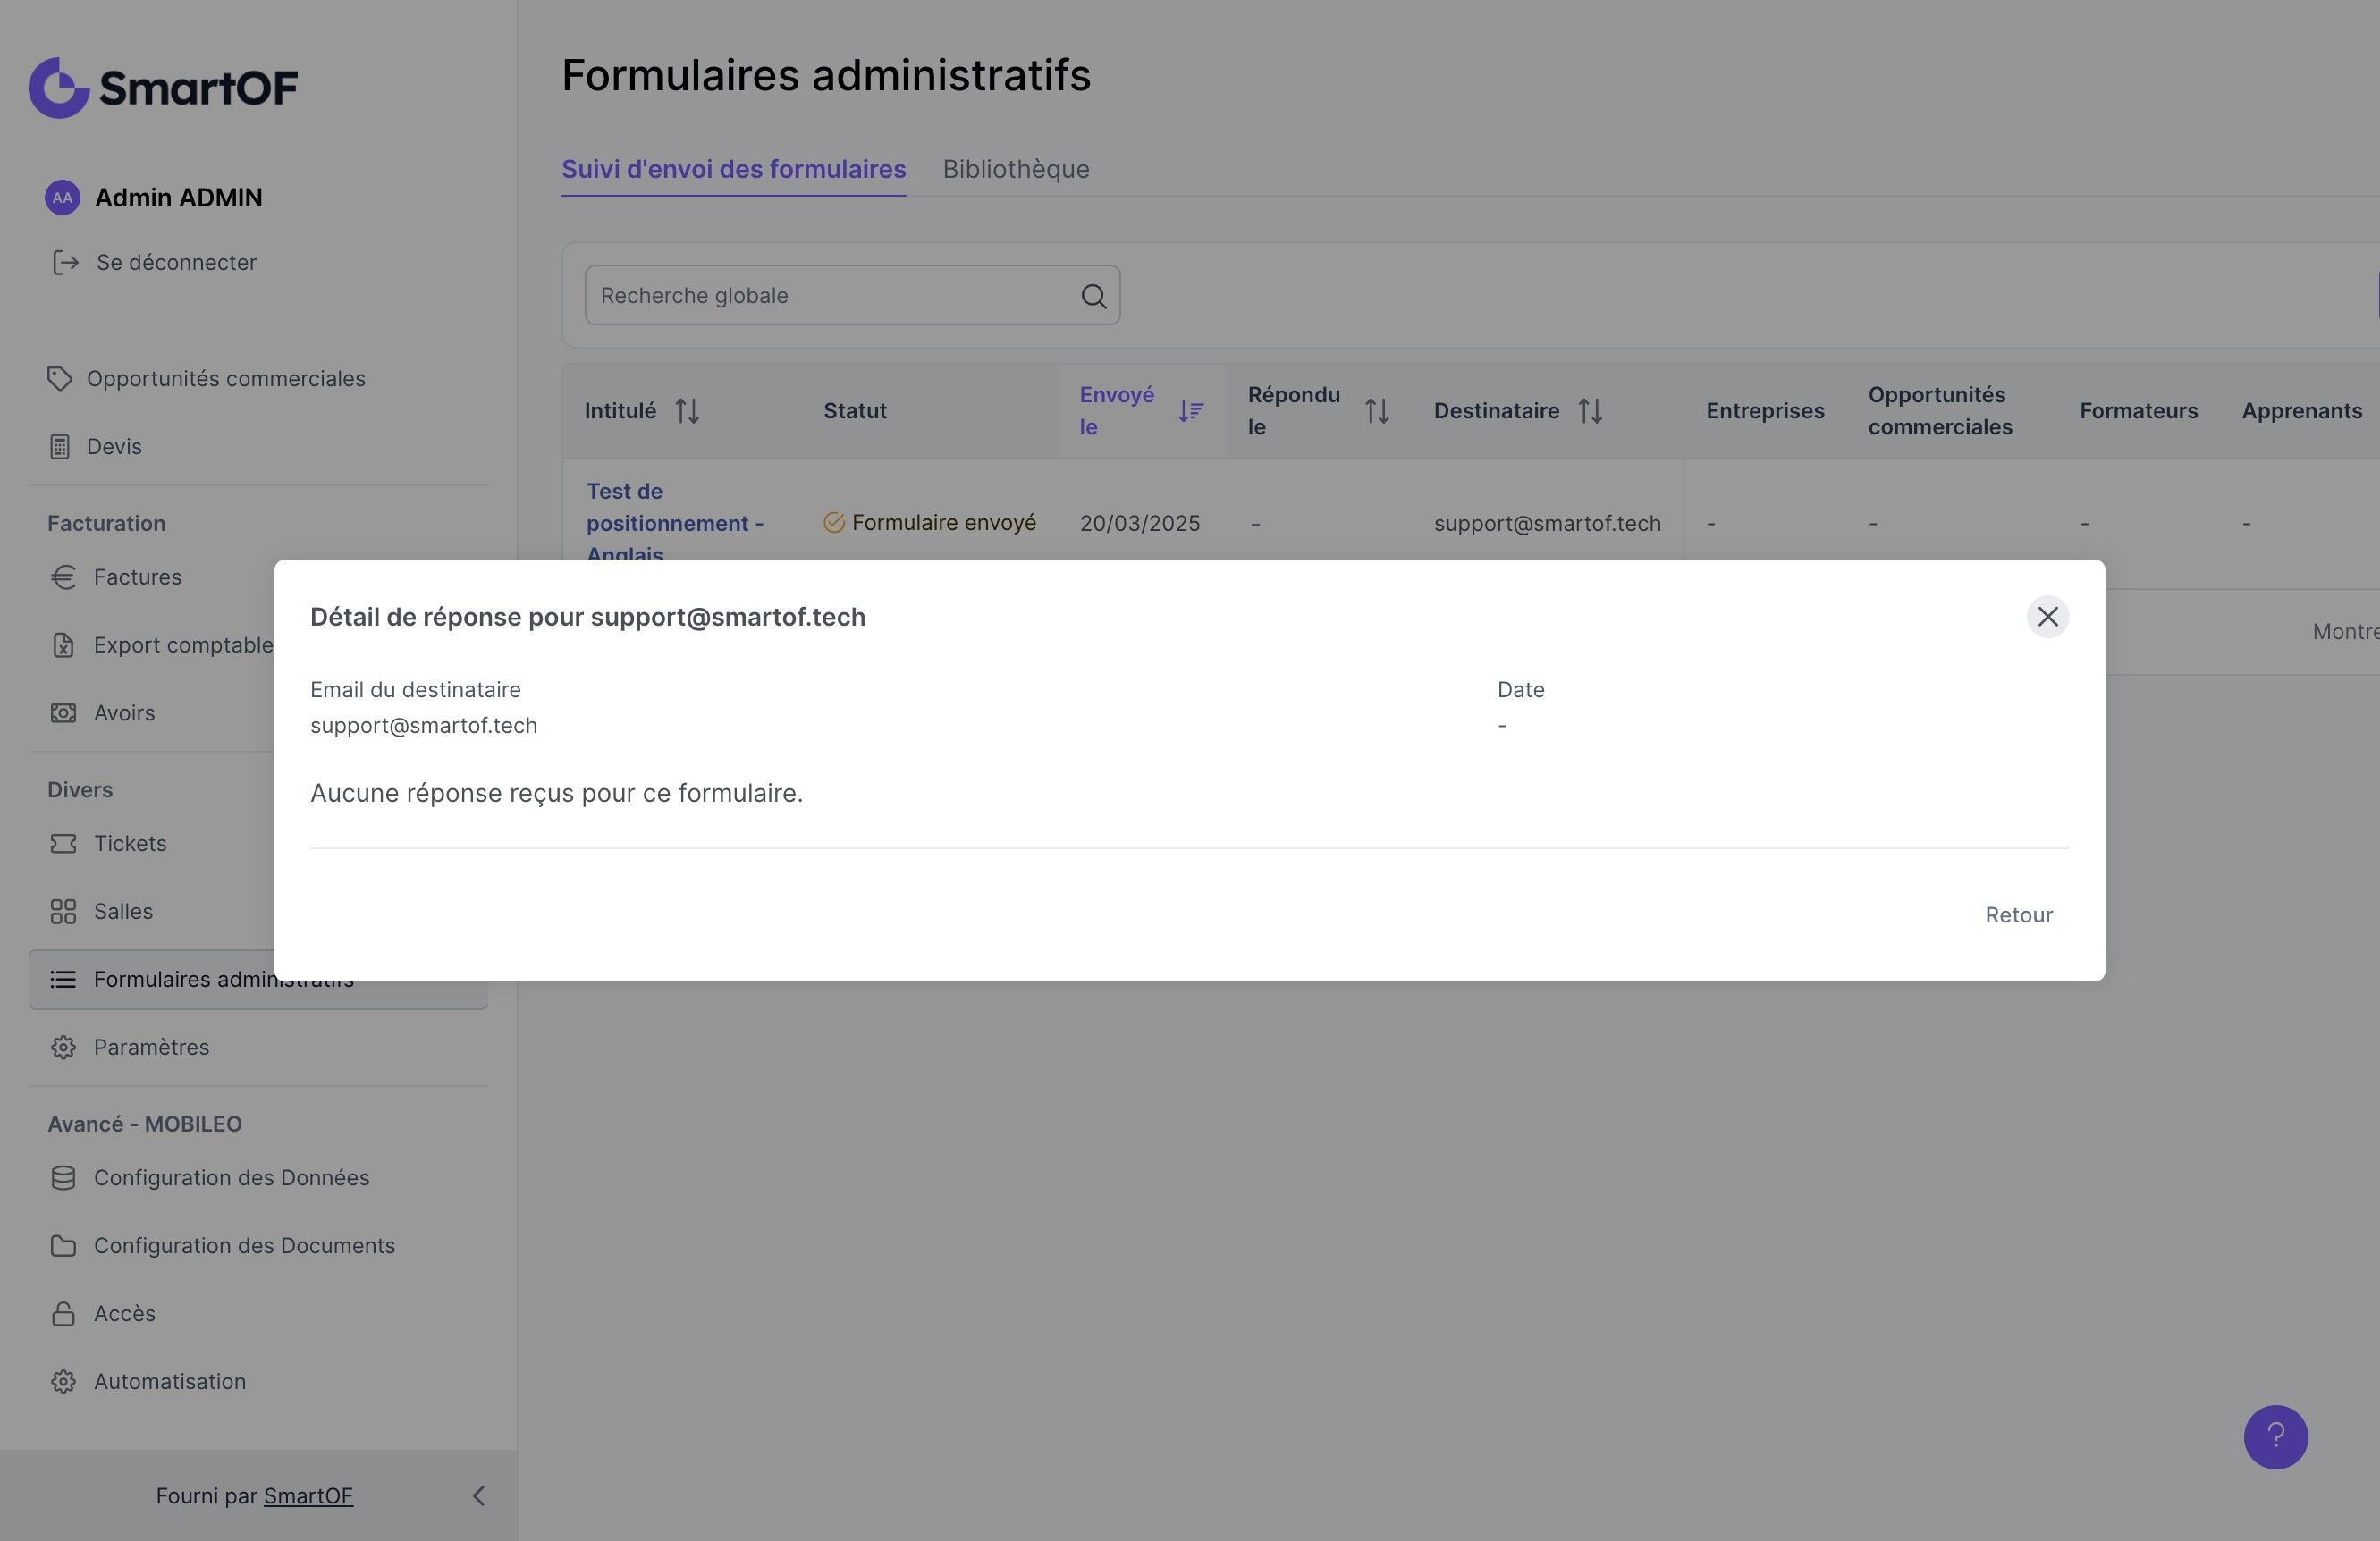2380x1541 pixels.
Task: Close the response detail dialog
Action: 2047,616
